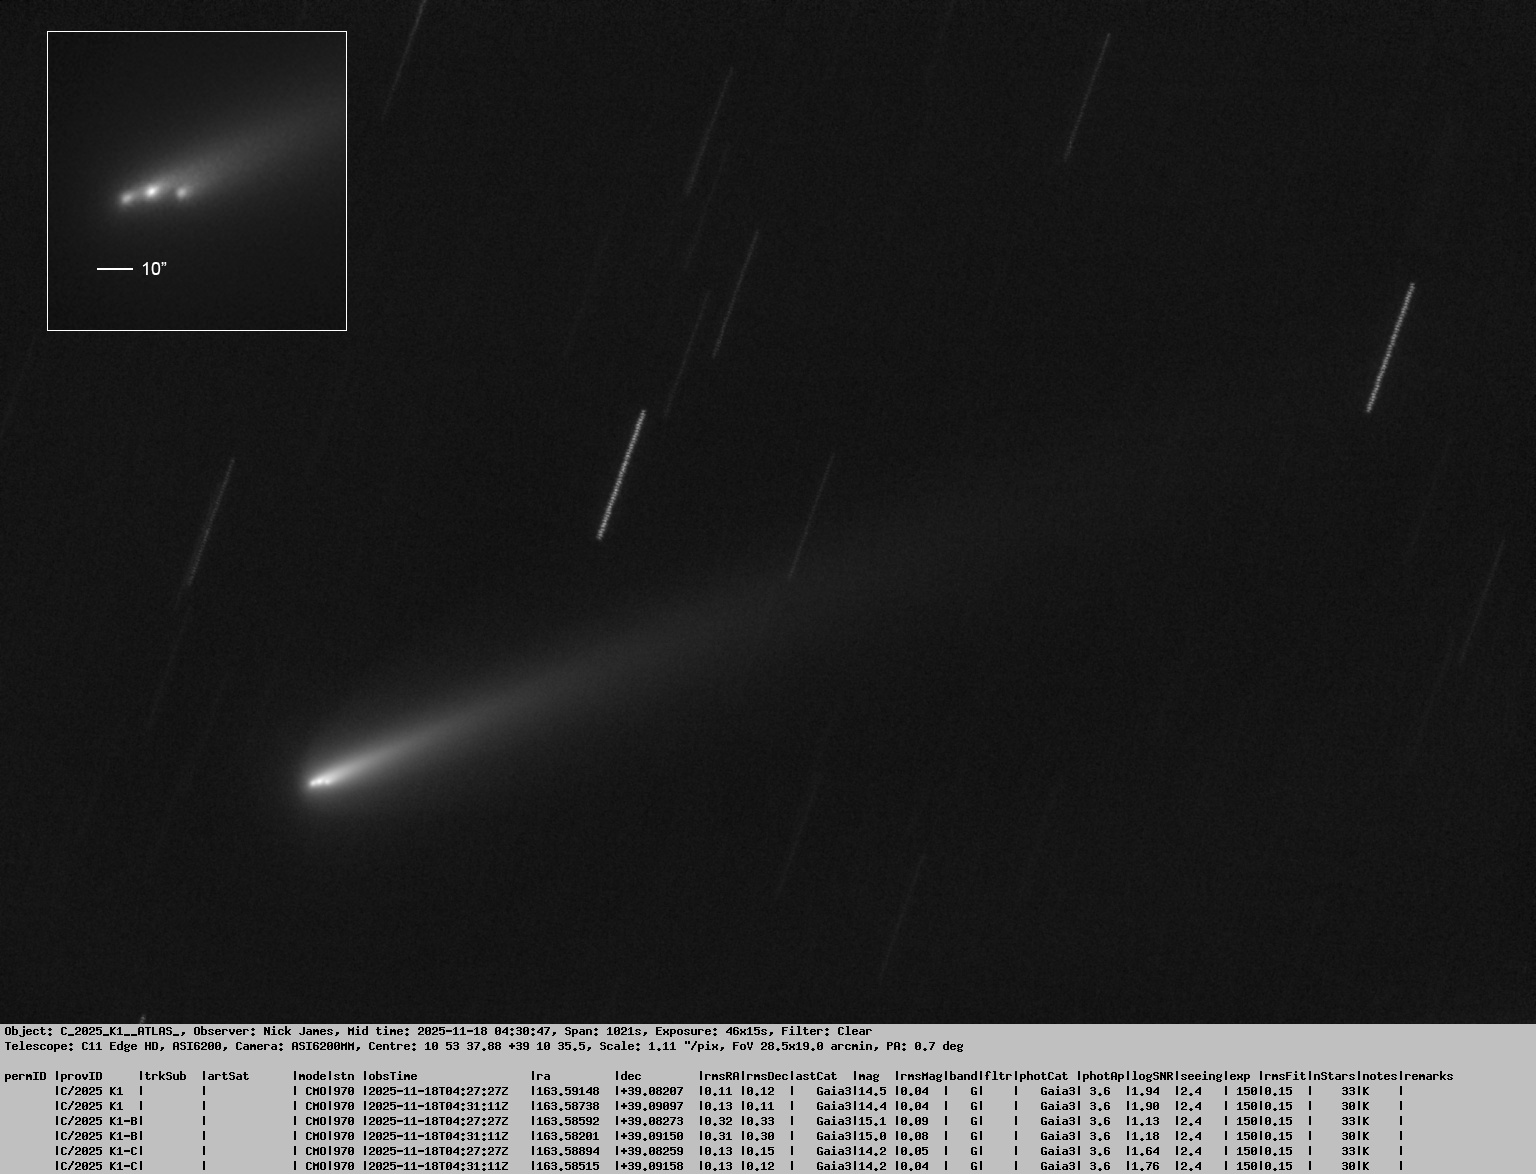The image size is (1536, 1174).
Task: Click the logSNR value 1.94
Action: (1144, 1091)
